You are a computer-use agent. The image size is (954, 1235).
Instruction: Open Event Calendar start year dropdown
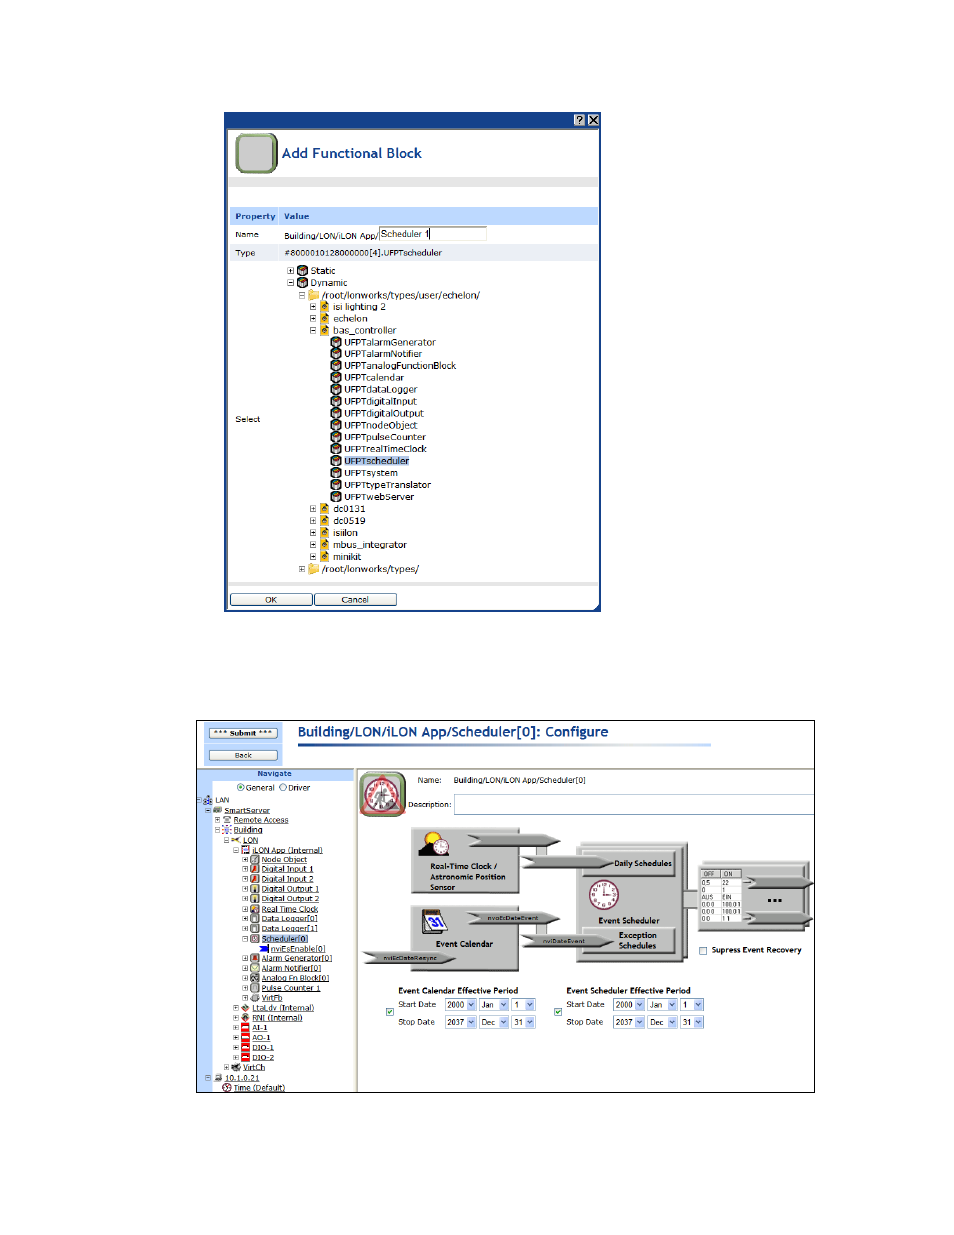pyautogui.click(x=471, y=1005)
